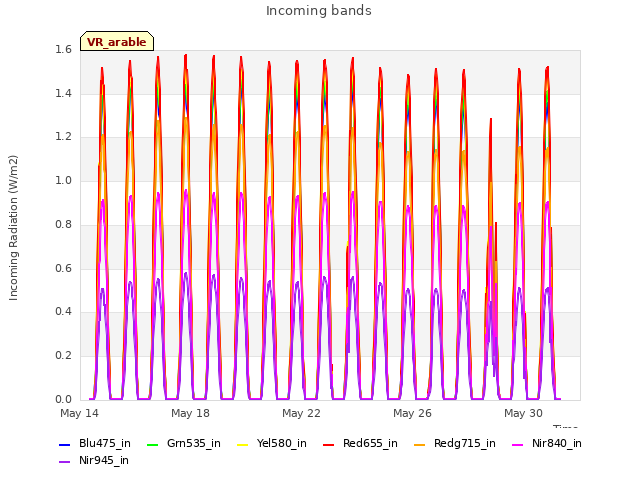Click the purple Nir945_in color marker

pyautogui.click(x=64, y=462)
